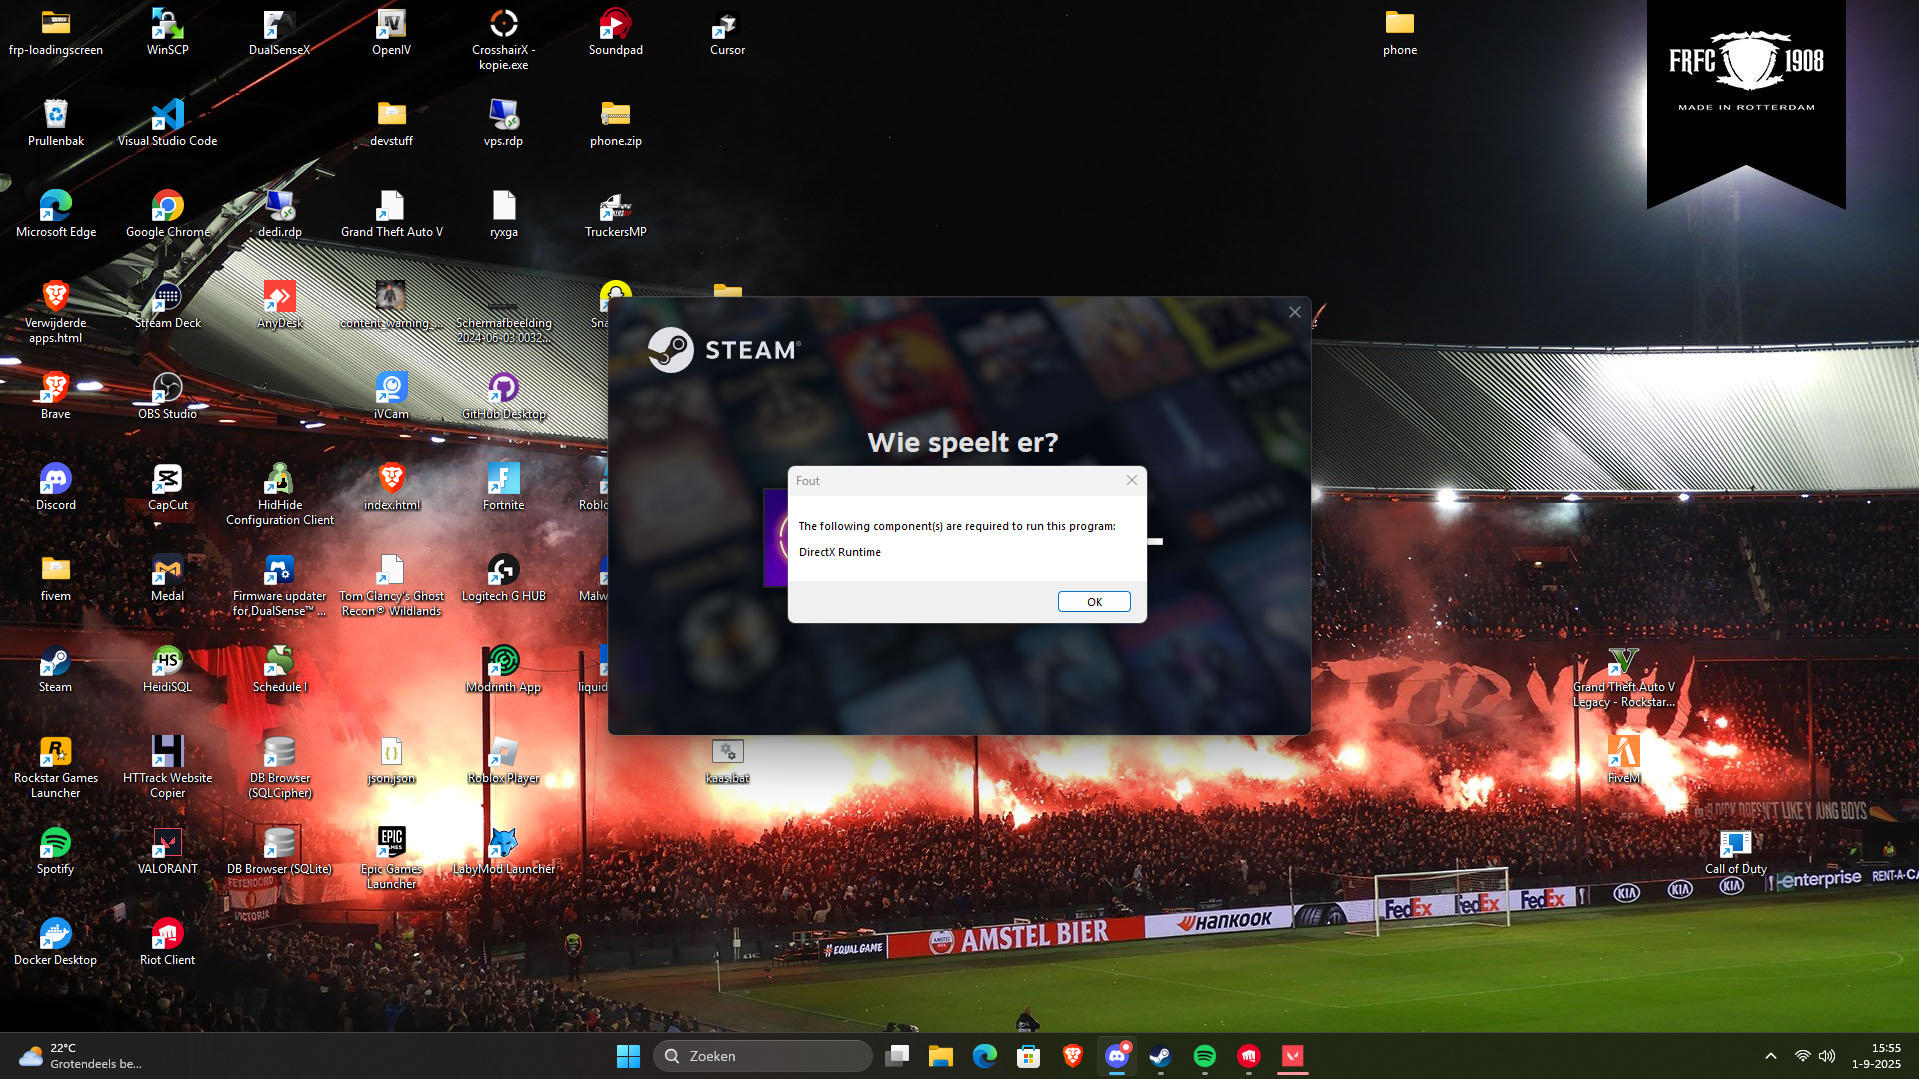Select the Visual Studio Code desktop icon
The image size is (1919, 1079).
click(168, 124)
